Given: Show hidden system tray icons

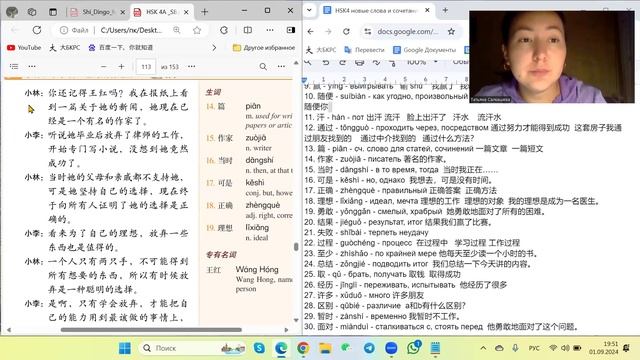Looking at the screenshot, I should tap(483, 348).
